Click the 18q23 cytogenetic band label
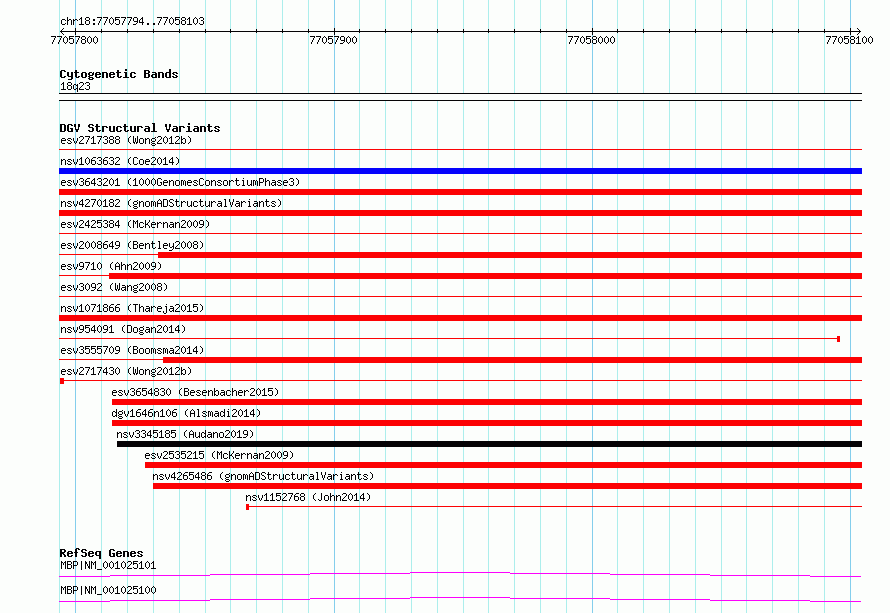The width and height of the screenshot is (890, 613). (75, 86)
